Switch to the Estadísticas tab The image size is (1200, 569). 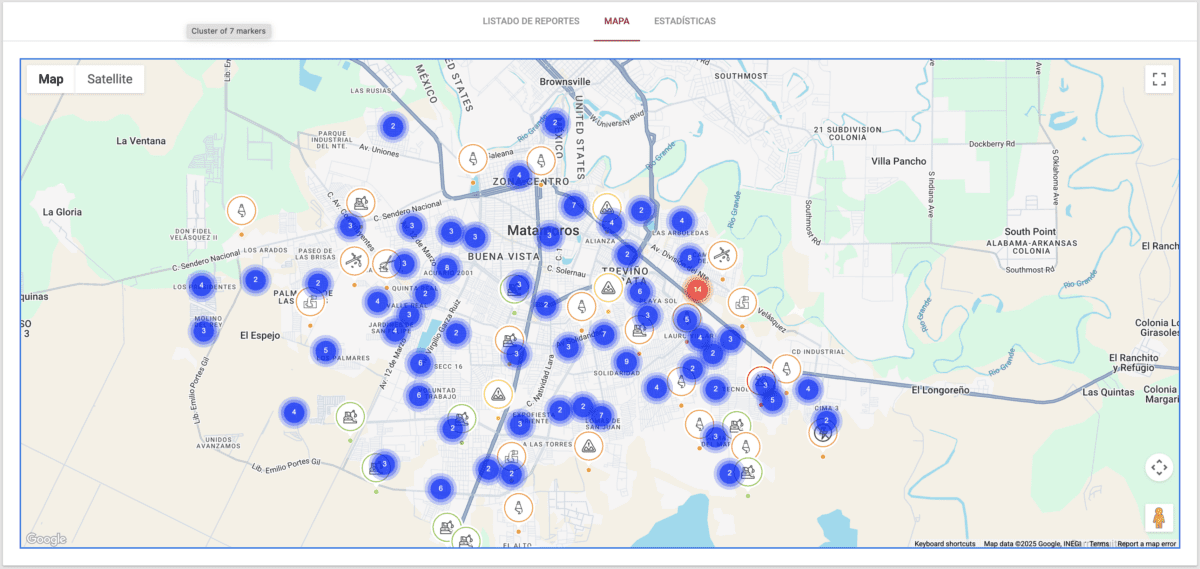coord(684,21)
